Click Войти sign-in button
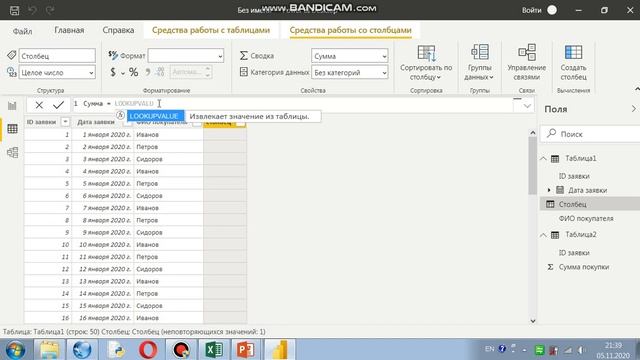The image size is (640, 360). click(531, 10)
